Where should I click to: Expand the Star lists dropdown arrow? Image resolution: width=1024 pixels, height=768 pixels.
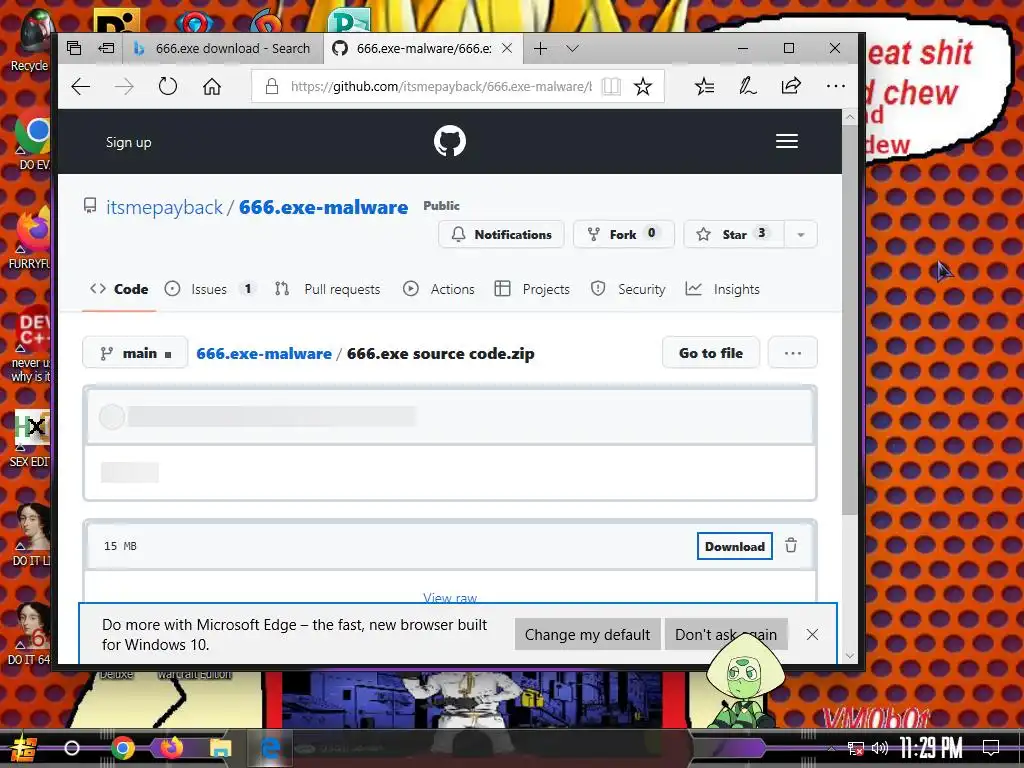801,234
